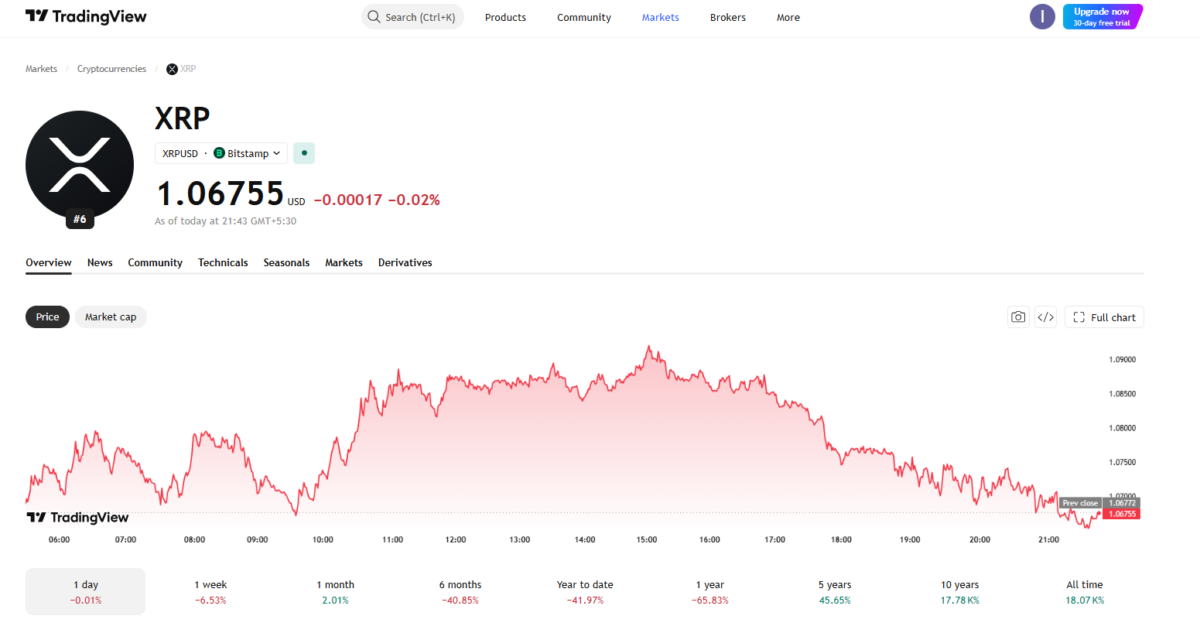The height and width of the screenshot is (640, 1200).
Task: Switch to the News tab
Action: (100, 262)
